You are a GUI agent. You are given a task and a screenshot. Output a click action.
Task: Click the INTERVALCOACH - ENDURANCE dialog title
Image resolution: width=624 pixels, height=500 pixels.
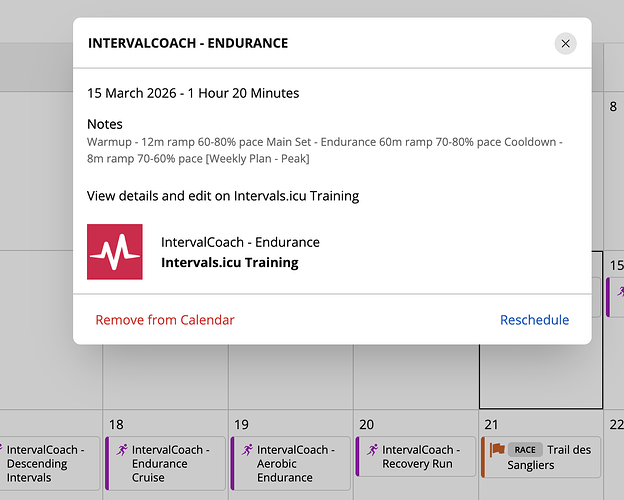coord(188,43)
